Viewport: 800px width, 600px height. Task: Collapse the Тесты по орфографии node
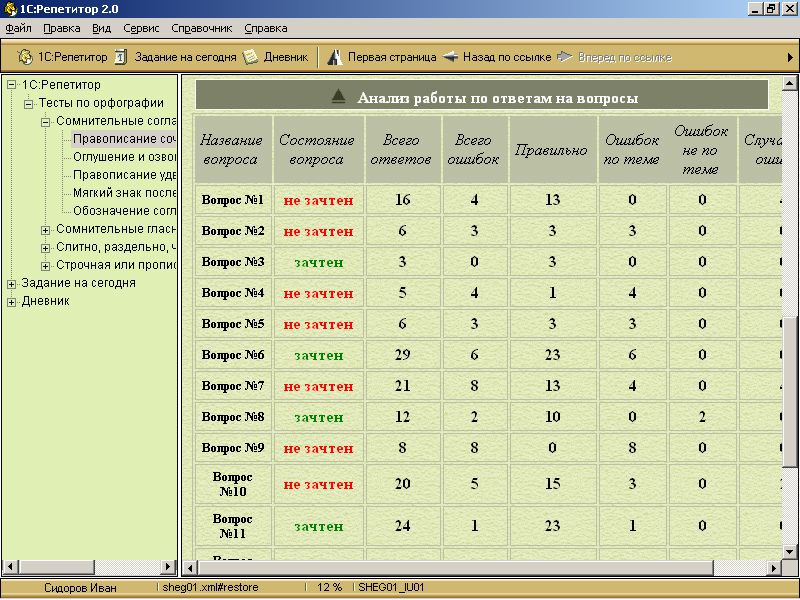pos(29,103)
